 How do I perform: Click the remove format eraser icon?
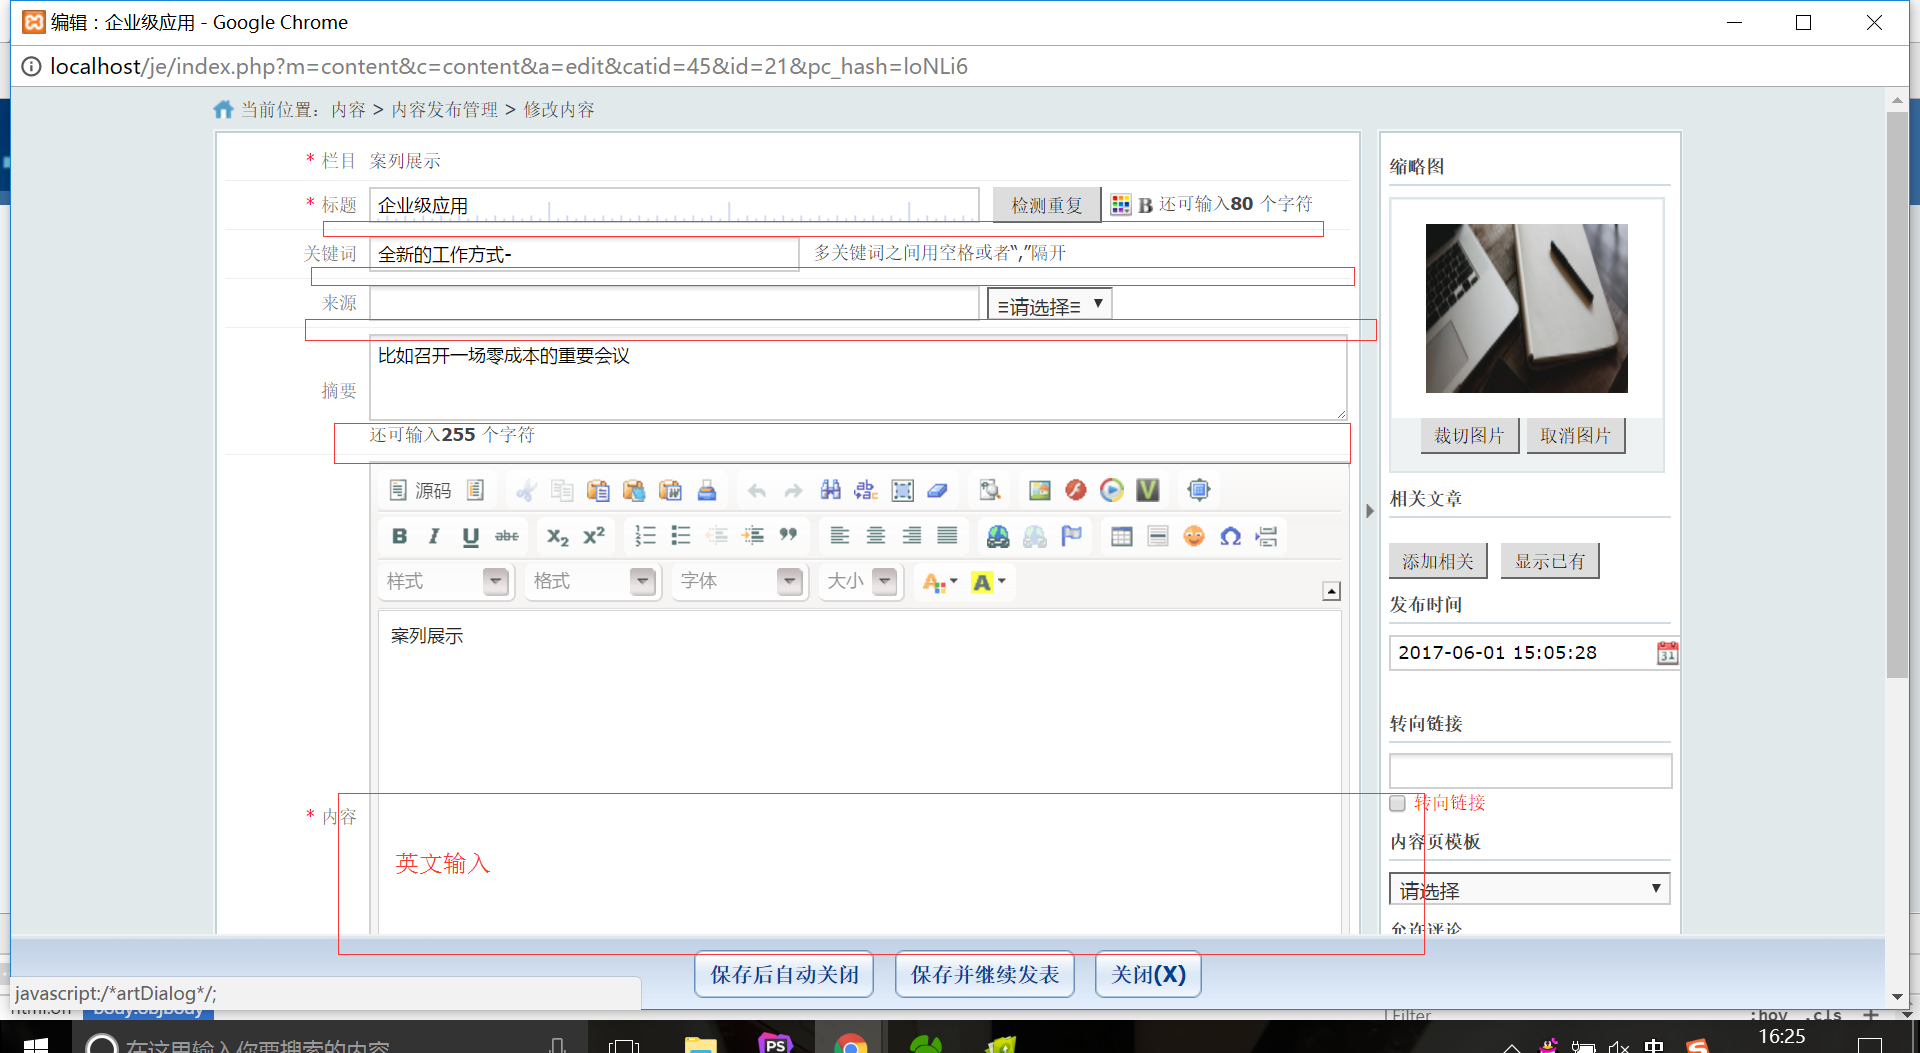coord(938,490)
